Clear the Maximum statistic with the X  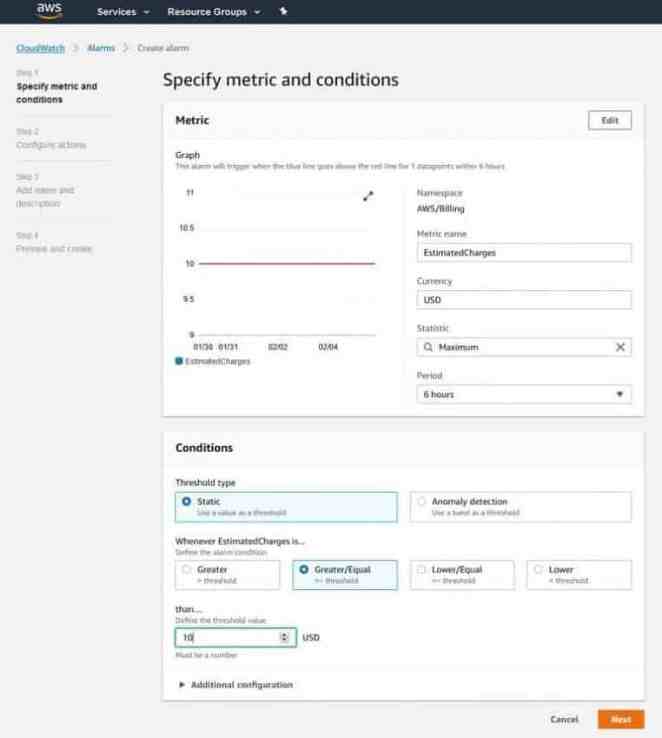[620, 347]
